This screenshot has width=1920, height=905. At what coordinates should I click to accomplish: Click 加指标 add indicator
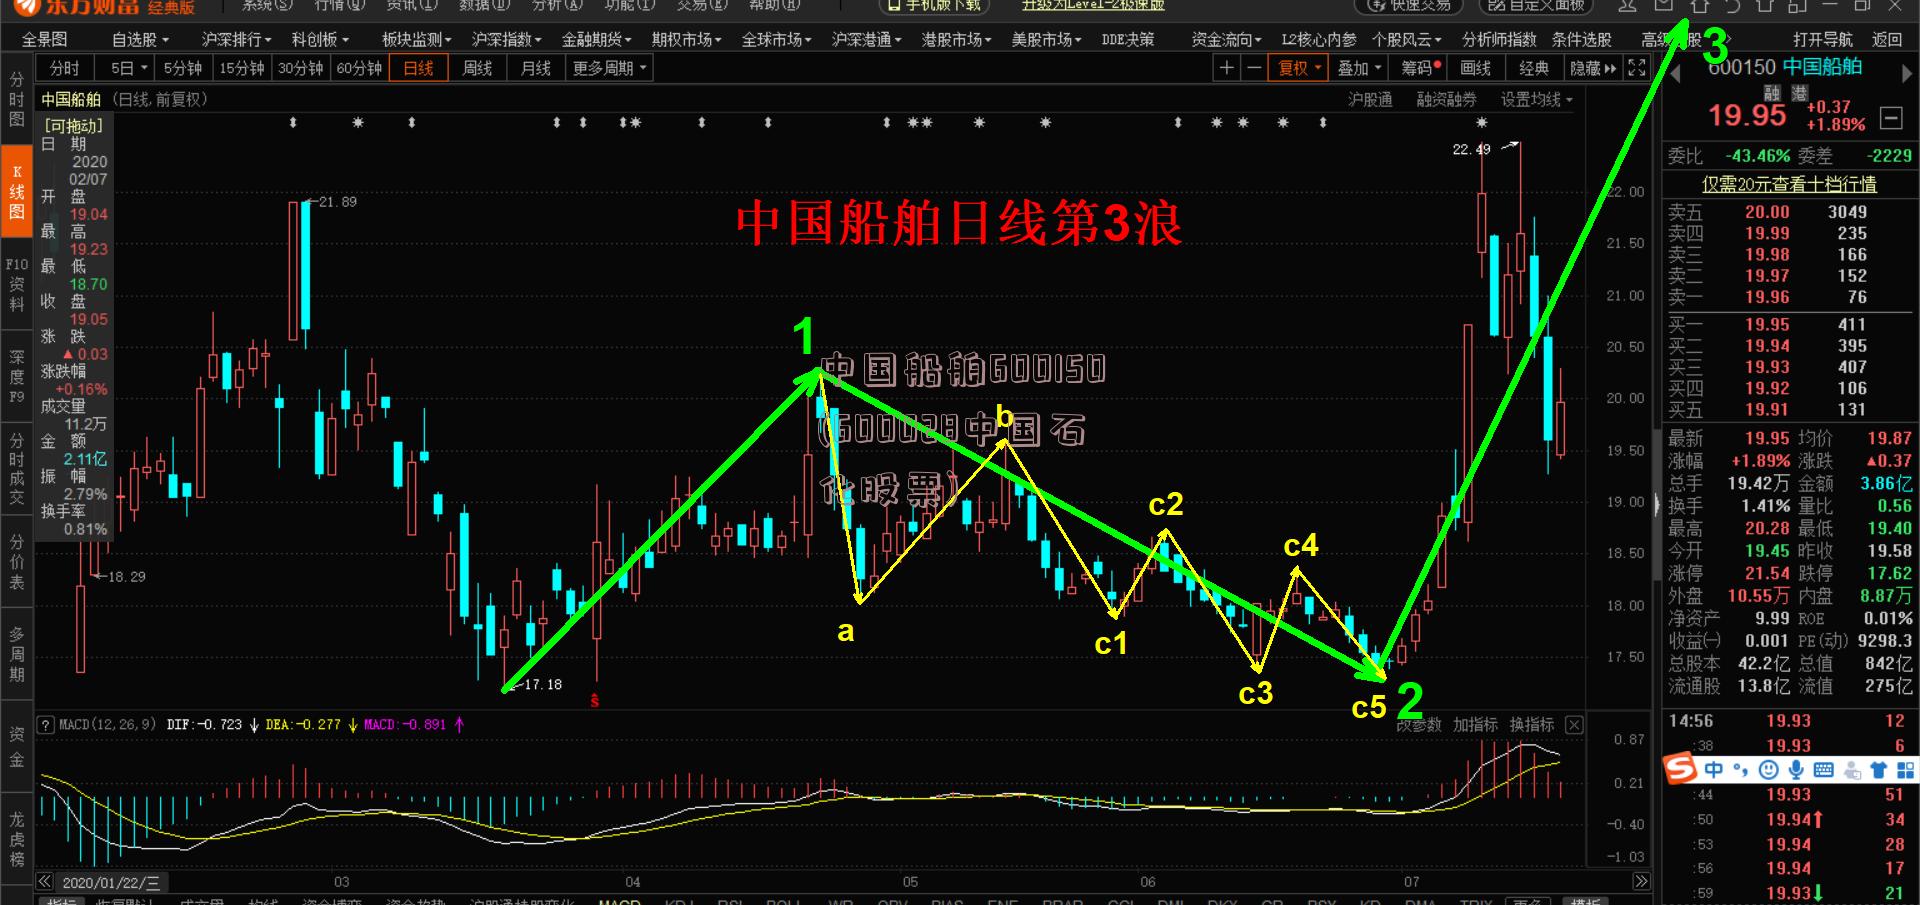[1475, 725]
